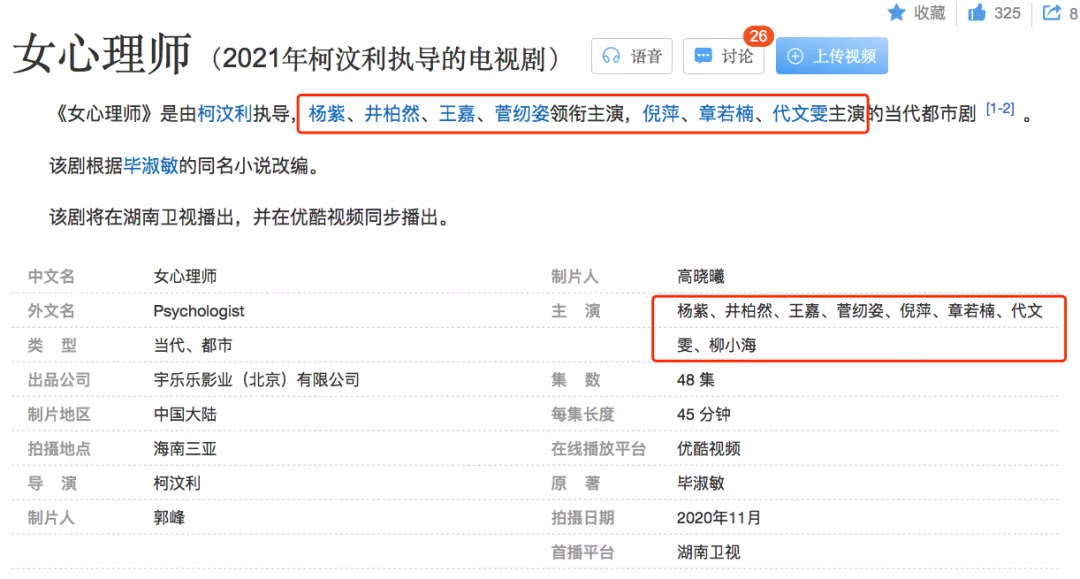
Task: Click the blue 上传视频 upload button
Action: tap(832, 57)
